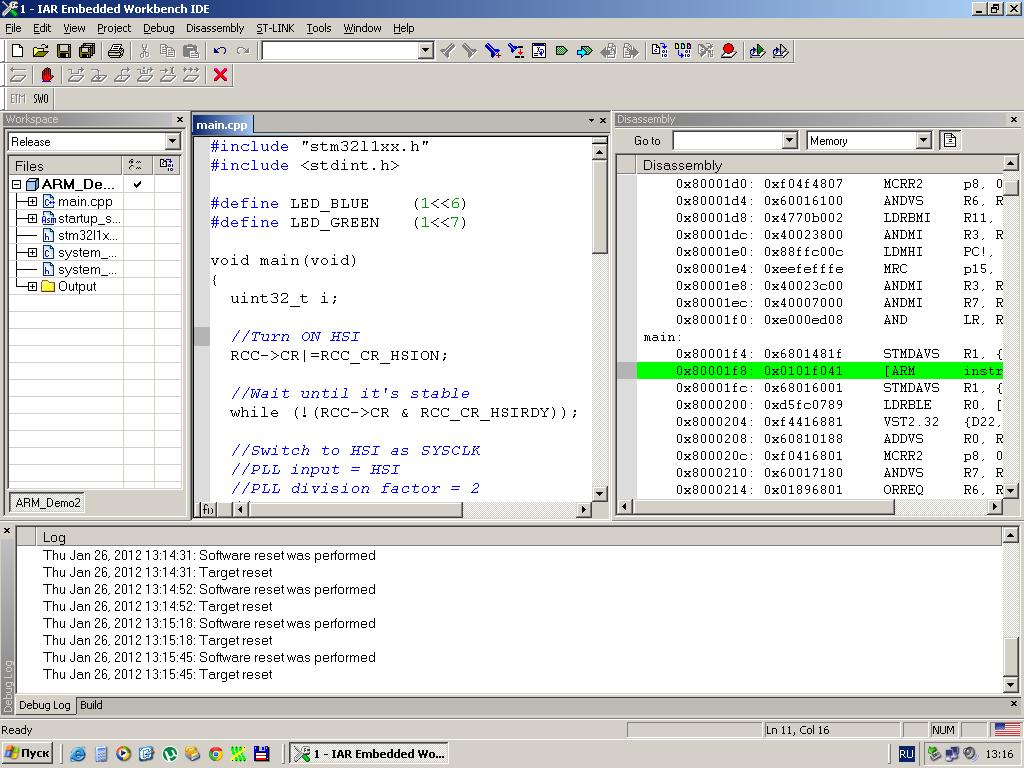Screen dimensions: 1024x768
Task: Click the Undo arrow icon
Action: [x=220, y=50]
